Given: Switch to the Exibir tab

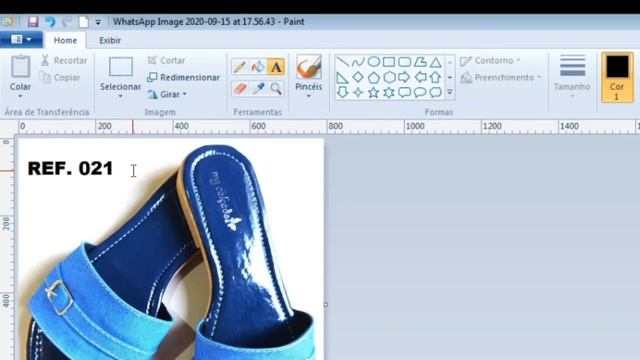Looking at the screenshot, I should click(x=110, y=40).
